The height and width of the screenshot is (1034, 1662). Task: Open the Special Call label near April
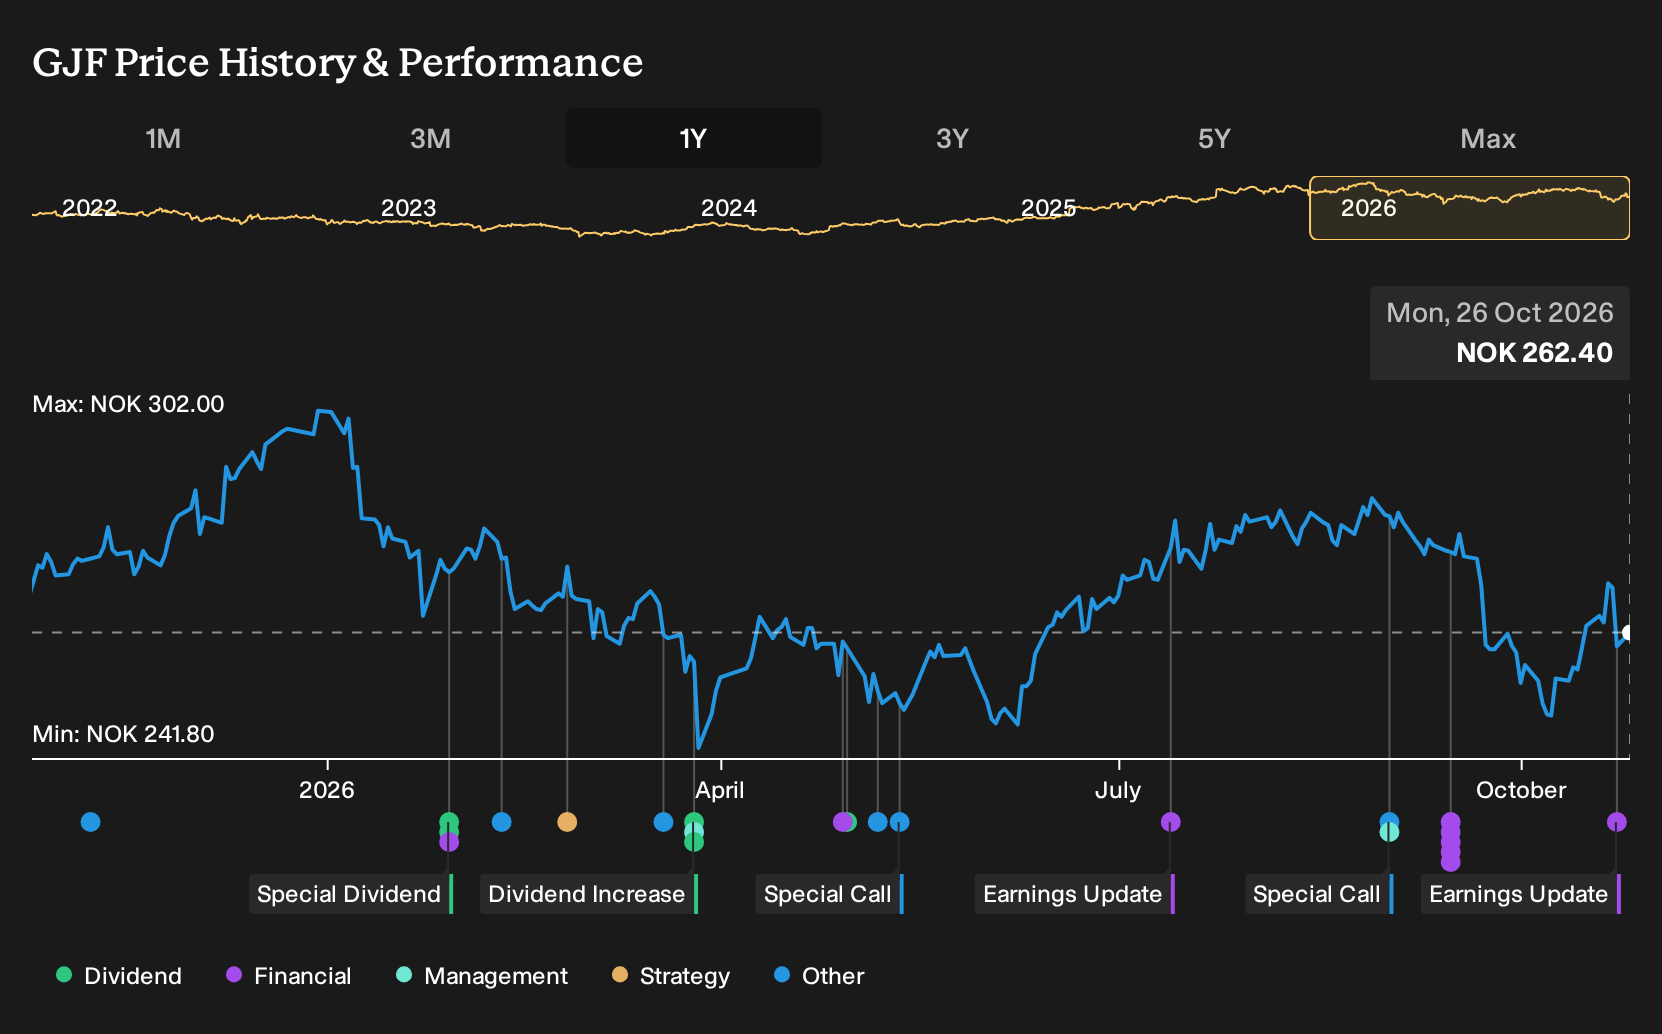coord(830,894)
